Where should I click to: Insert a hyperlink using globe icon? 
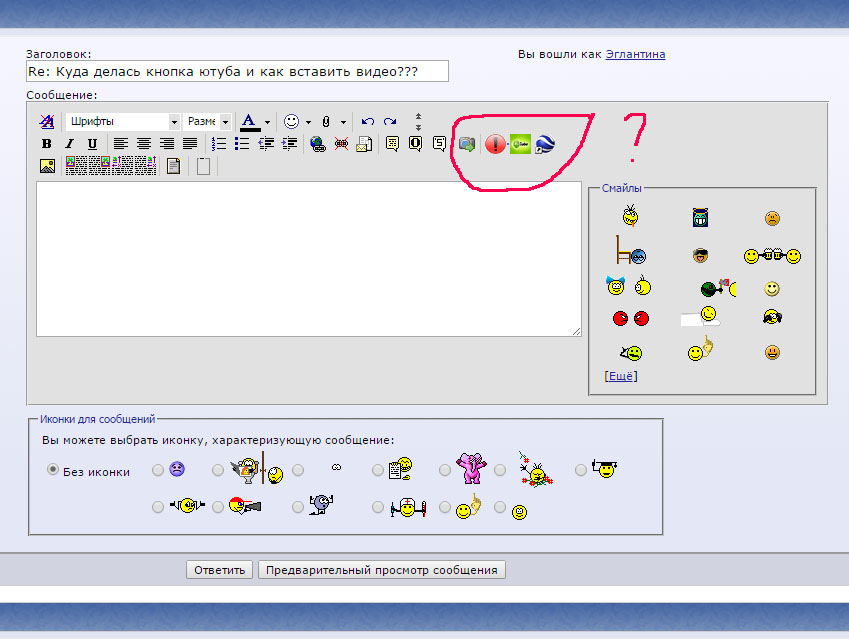(x=318, y=144)
